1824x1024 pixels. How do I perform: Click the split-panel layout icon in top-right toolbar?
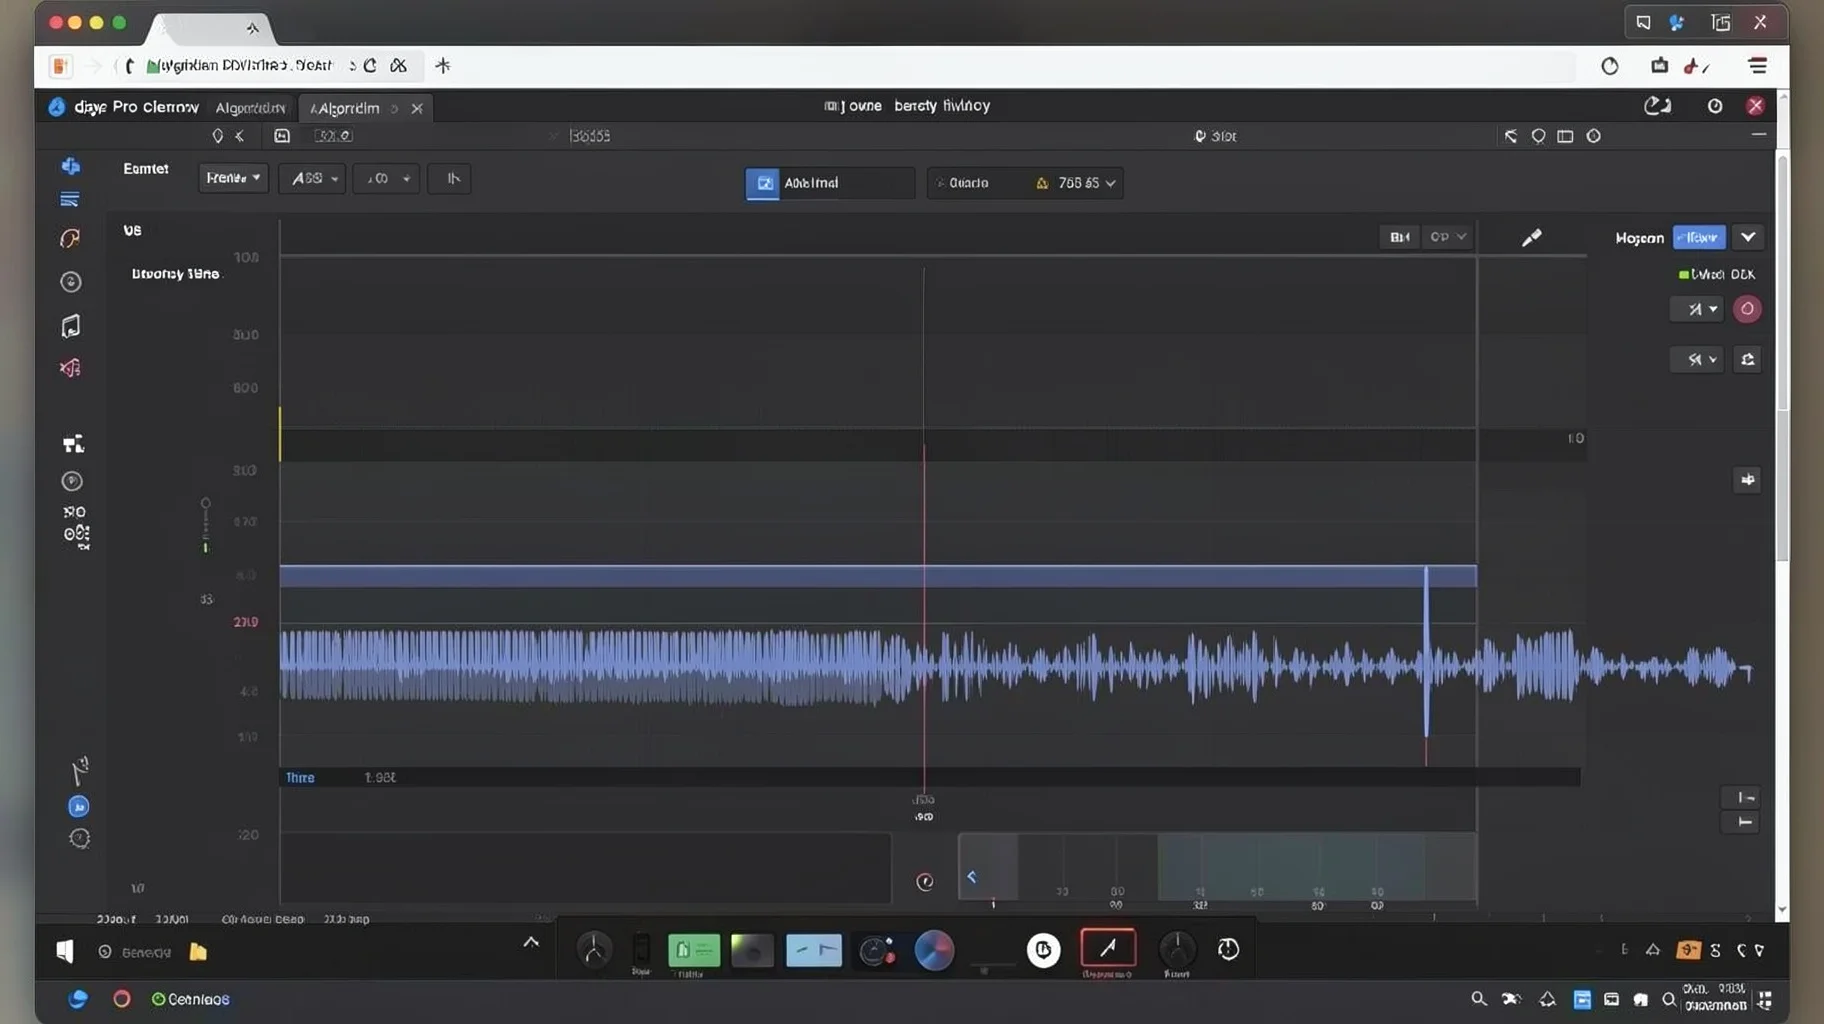(x=1565, y=136)
